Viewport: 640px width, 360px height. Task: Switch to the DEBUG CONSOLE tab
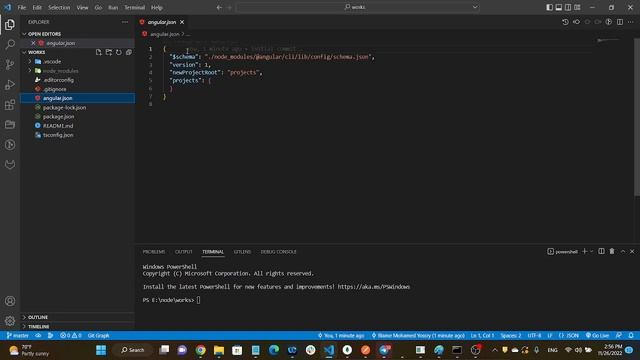tap(279, 252)
